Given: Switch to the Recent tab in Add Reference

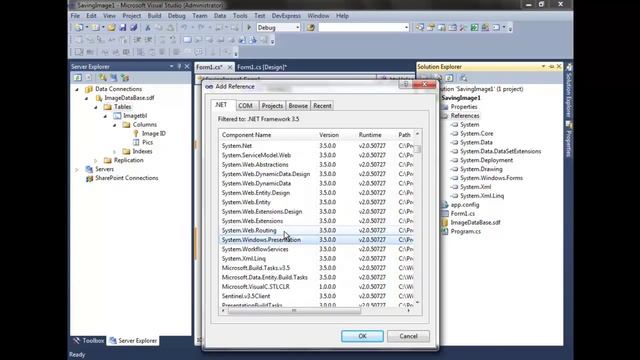Looking at the screenshot, I should coord(322,106).
